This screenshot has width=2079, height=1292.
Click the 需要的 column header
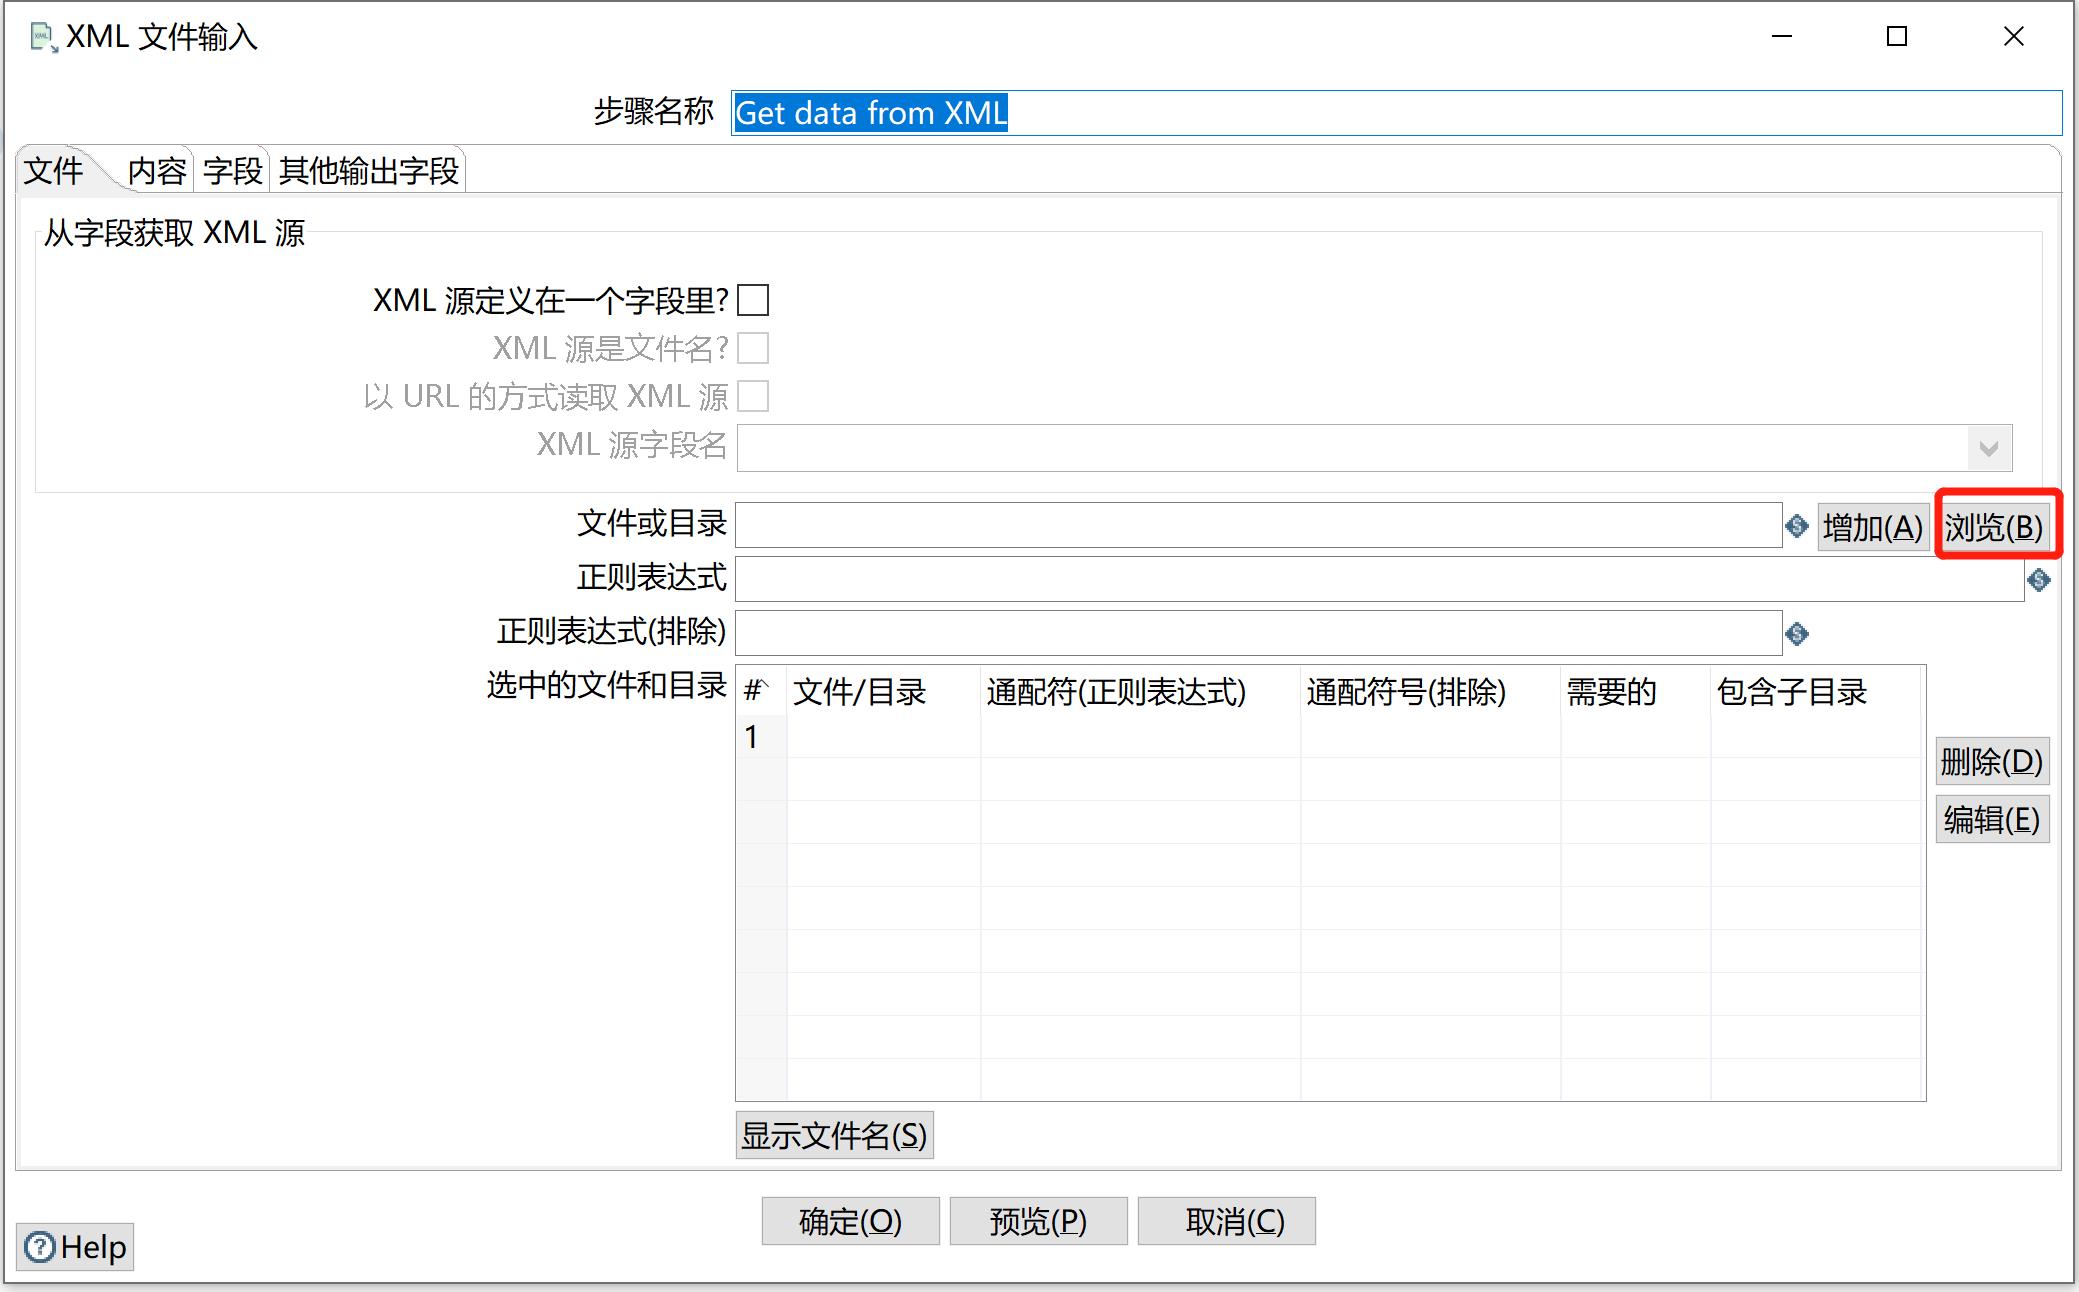1635,691
